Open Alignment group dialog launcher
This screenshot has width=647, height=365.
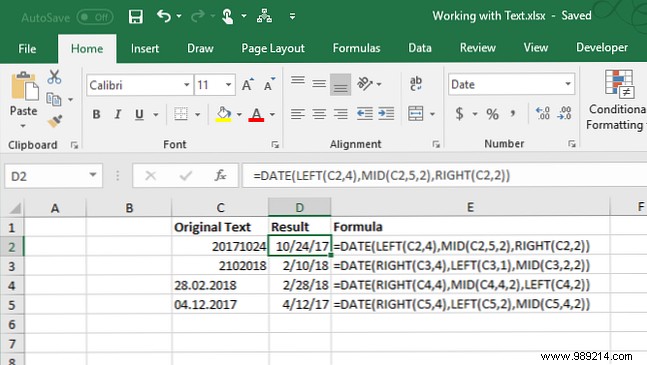click(x=436, y=144)
